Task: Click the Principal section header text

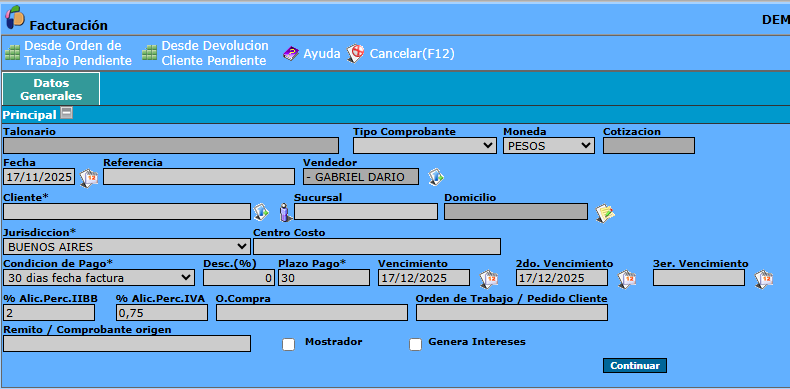Action: (30, 115)
